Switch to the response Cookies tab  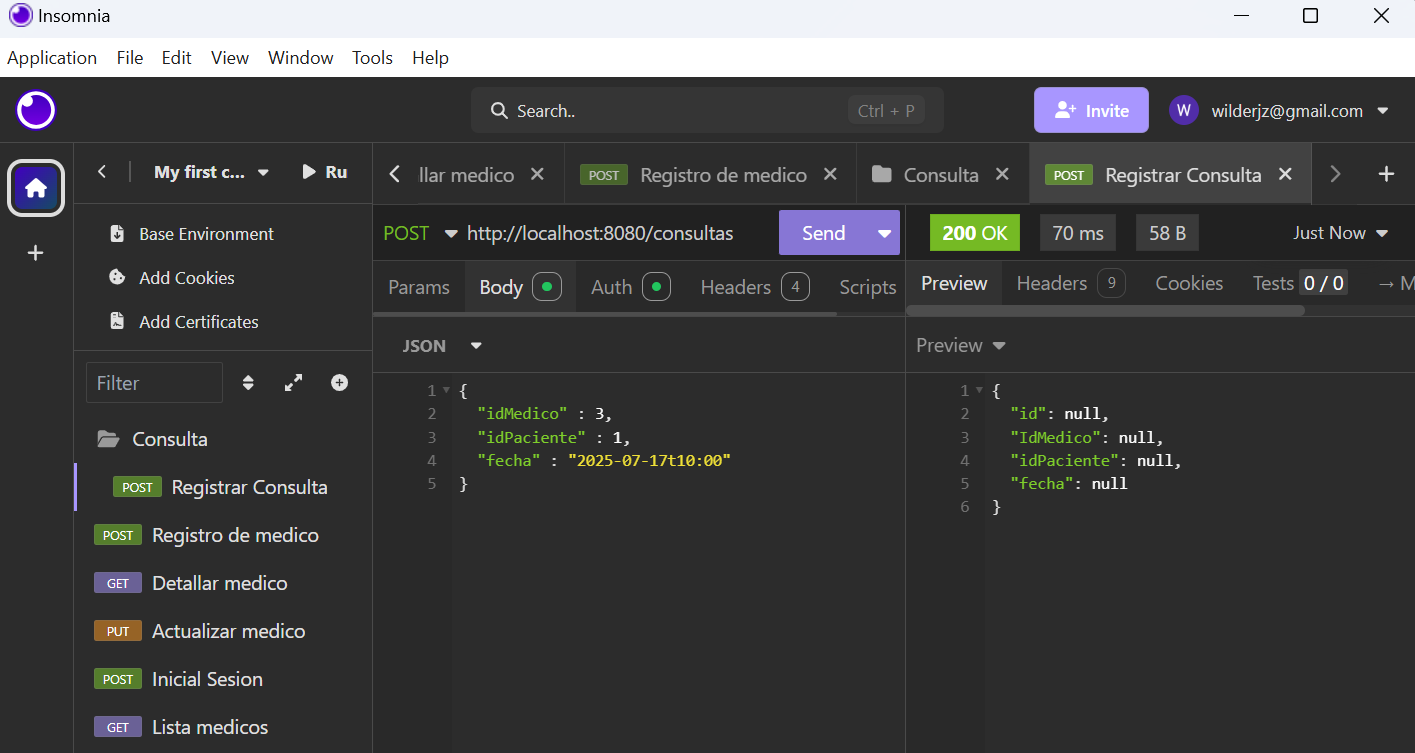1189,283
